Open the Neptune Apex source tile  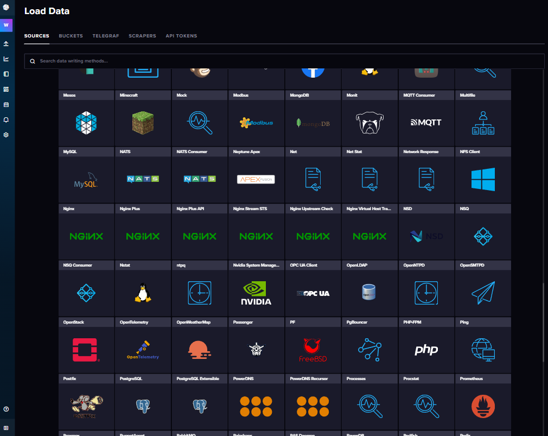point(256,175)
